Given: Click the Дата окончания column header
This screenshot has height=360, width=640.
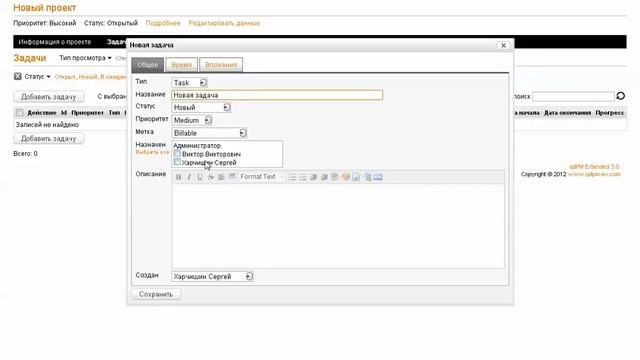Looking at the screenshot, I should 567,112.
